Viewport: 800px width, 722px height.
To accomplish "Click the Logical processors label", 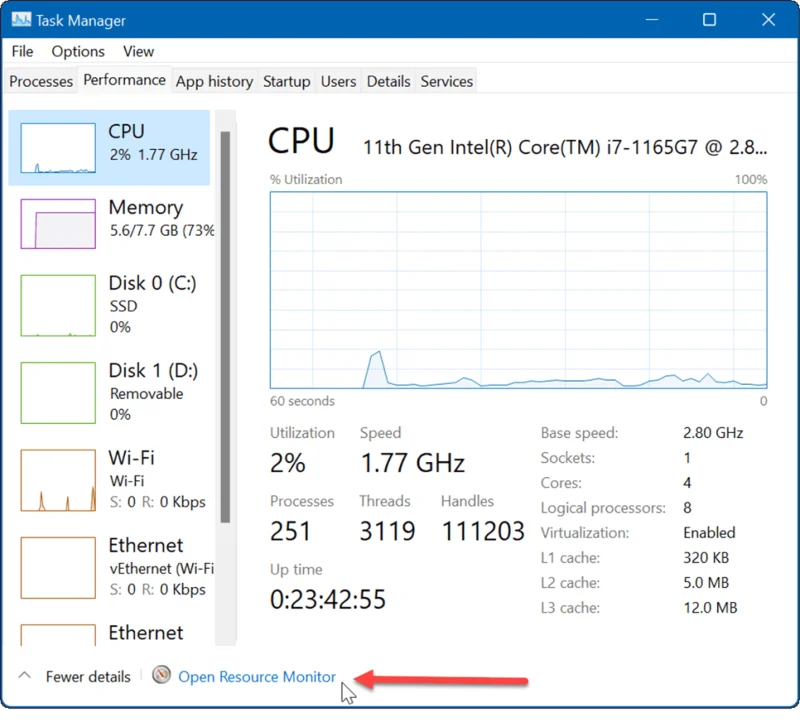I will pos(603,508).
